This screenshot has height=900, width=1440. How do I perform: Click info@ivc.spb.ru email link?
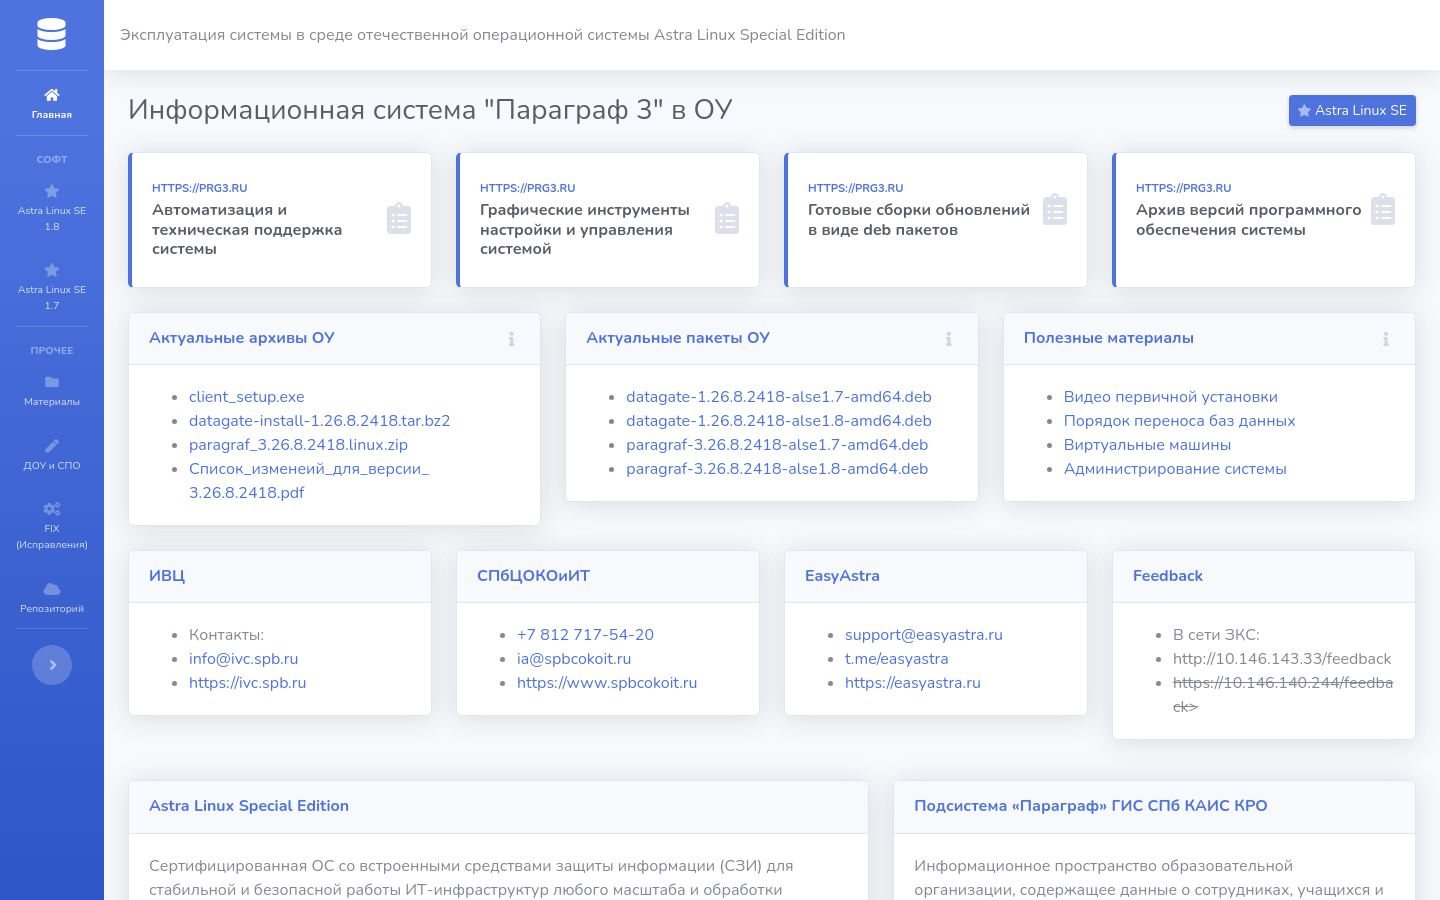(244, 659)
